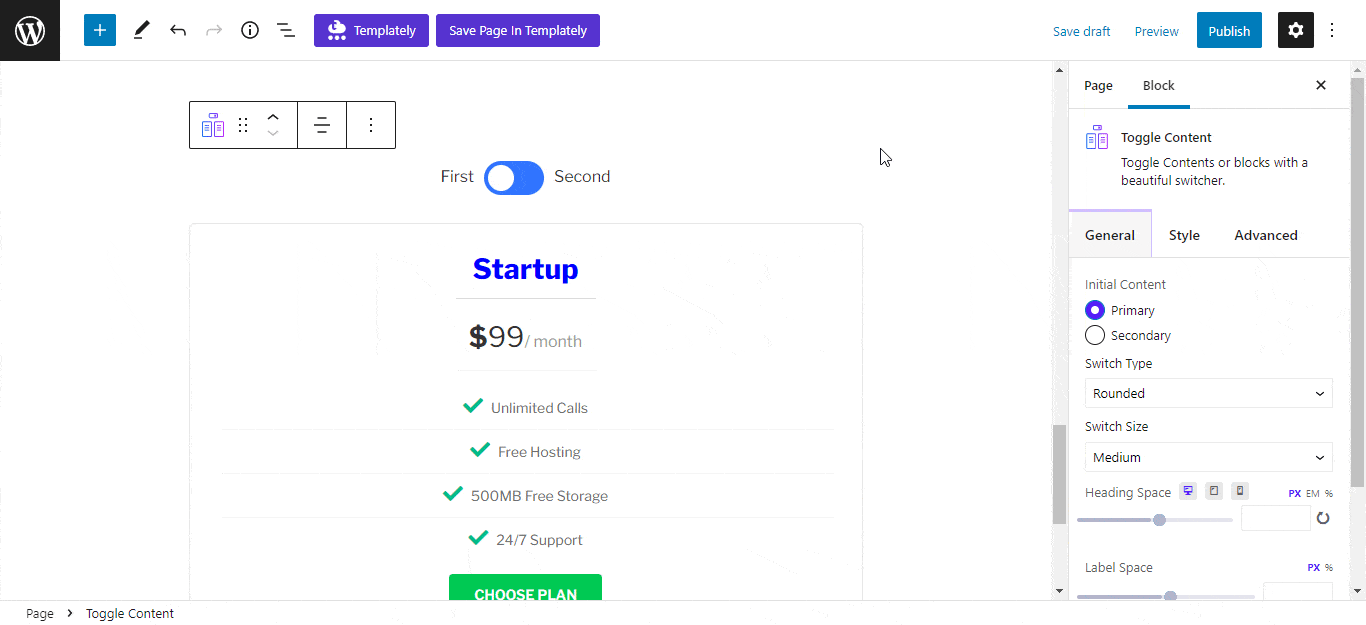
Task: Open the block inserter plus button
Action: [100, 30]
